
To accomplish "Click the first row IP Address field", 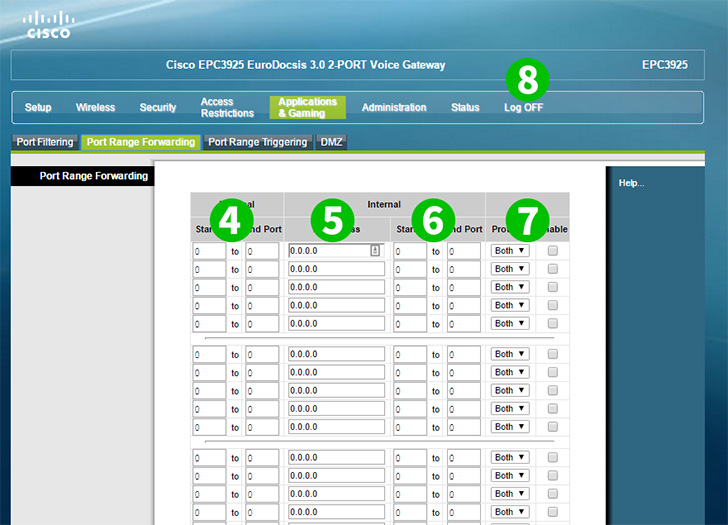I will 336,251.
